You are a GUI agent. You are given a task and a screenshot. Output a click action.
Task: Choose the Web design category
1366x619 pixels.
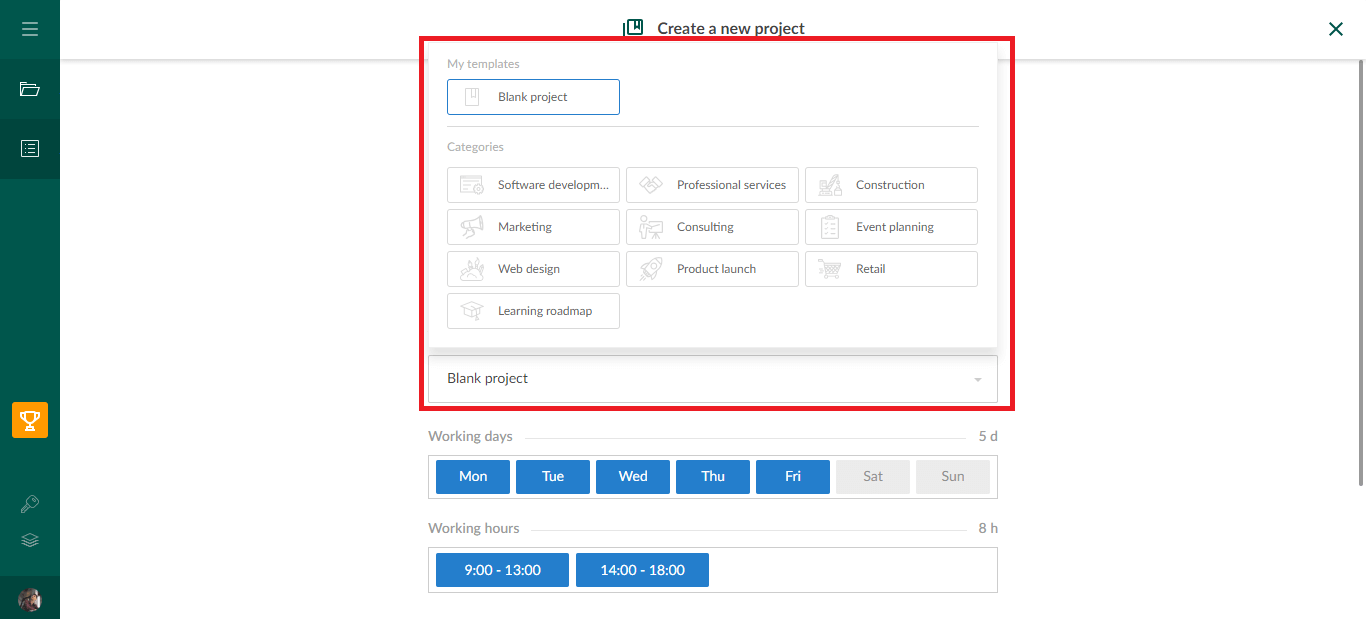pyautogui.click(x=533, y=269)
